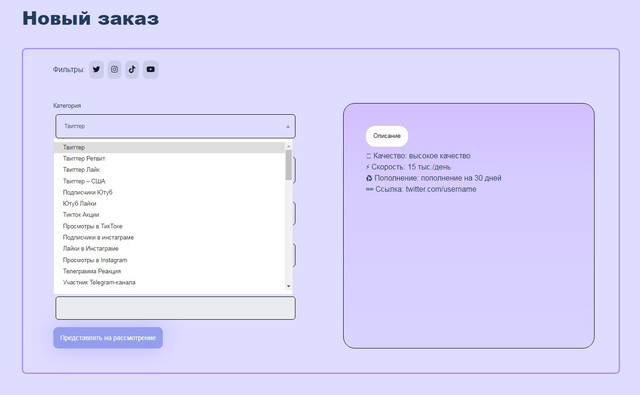Pick the Твиттер – США option
This screenshot has width=640, height=395.
169,181
